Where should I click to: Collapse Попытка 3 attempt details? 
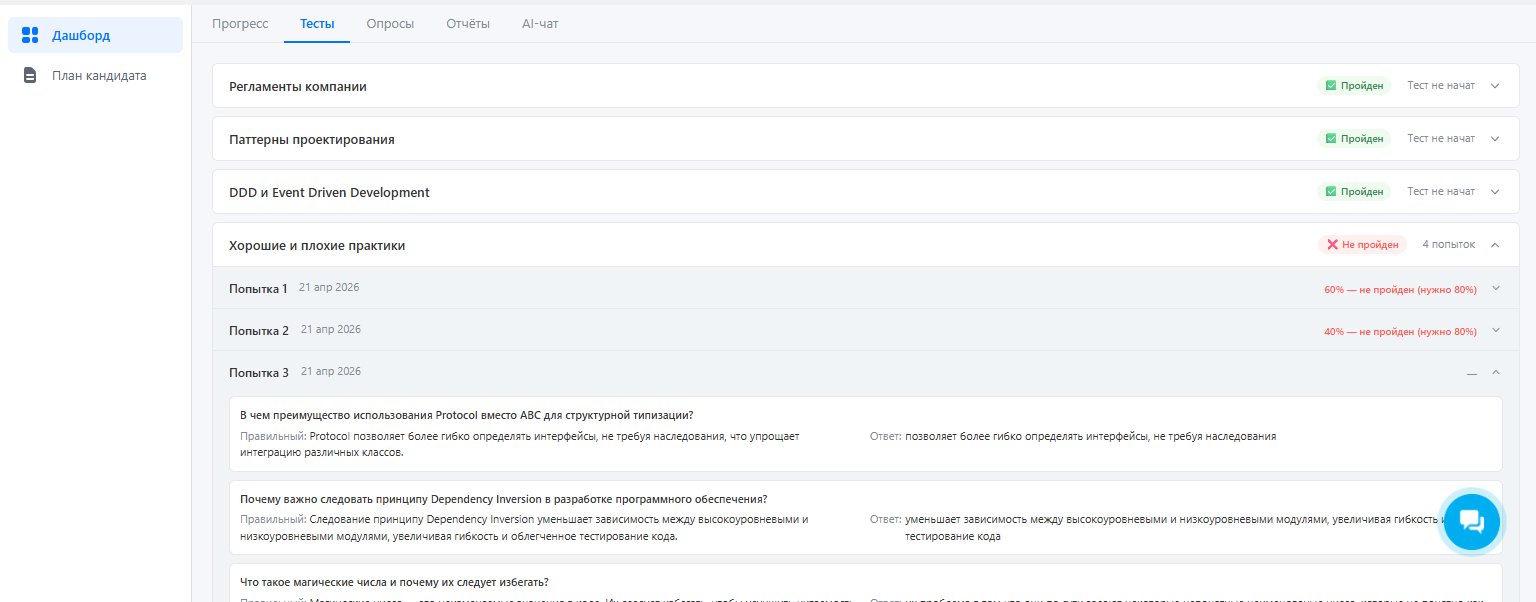tap(1496, 373)
